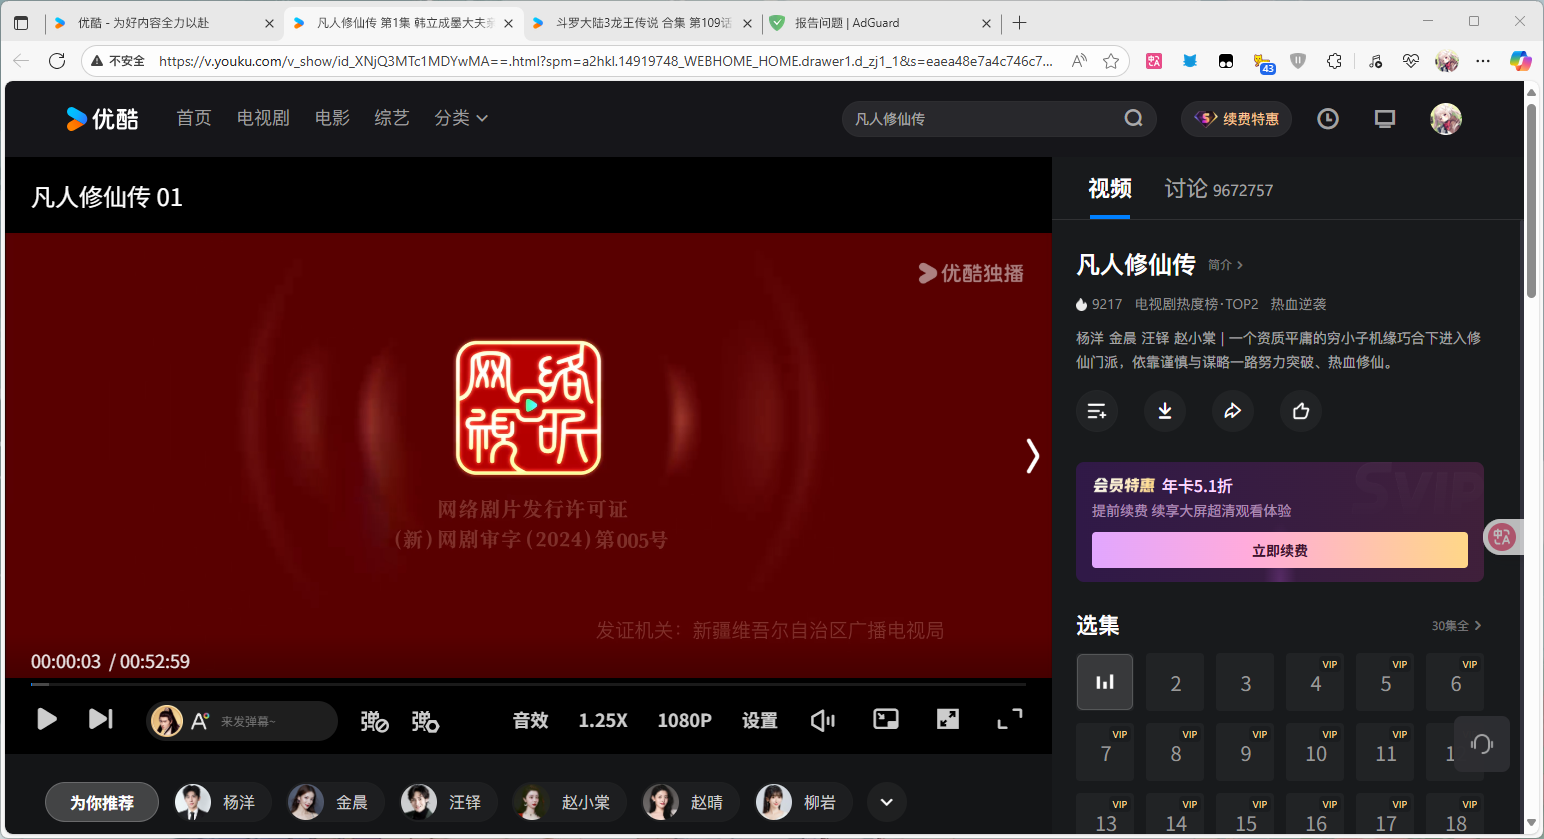Open the 1080P quality menu
The height and width of the screenshot is (839, 1544).
click(685, 720)
